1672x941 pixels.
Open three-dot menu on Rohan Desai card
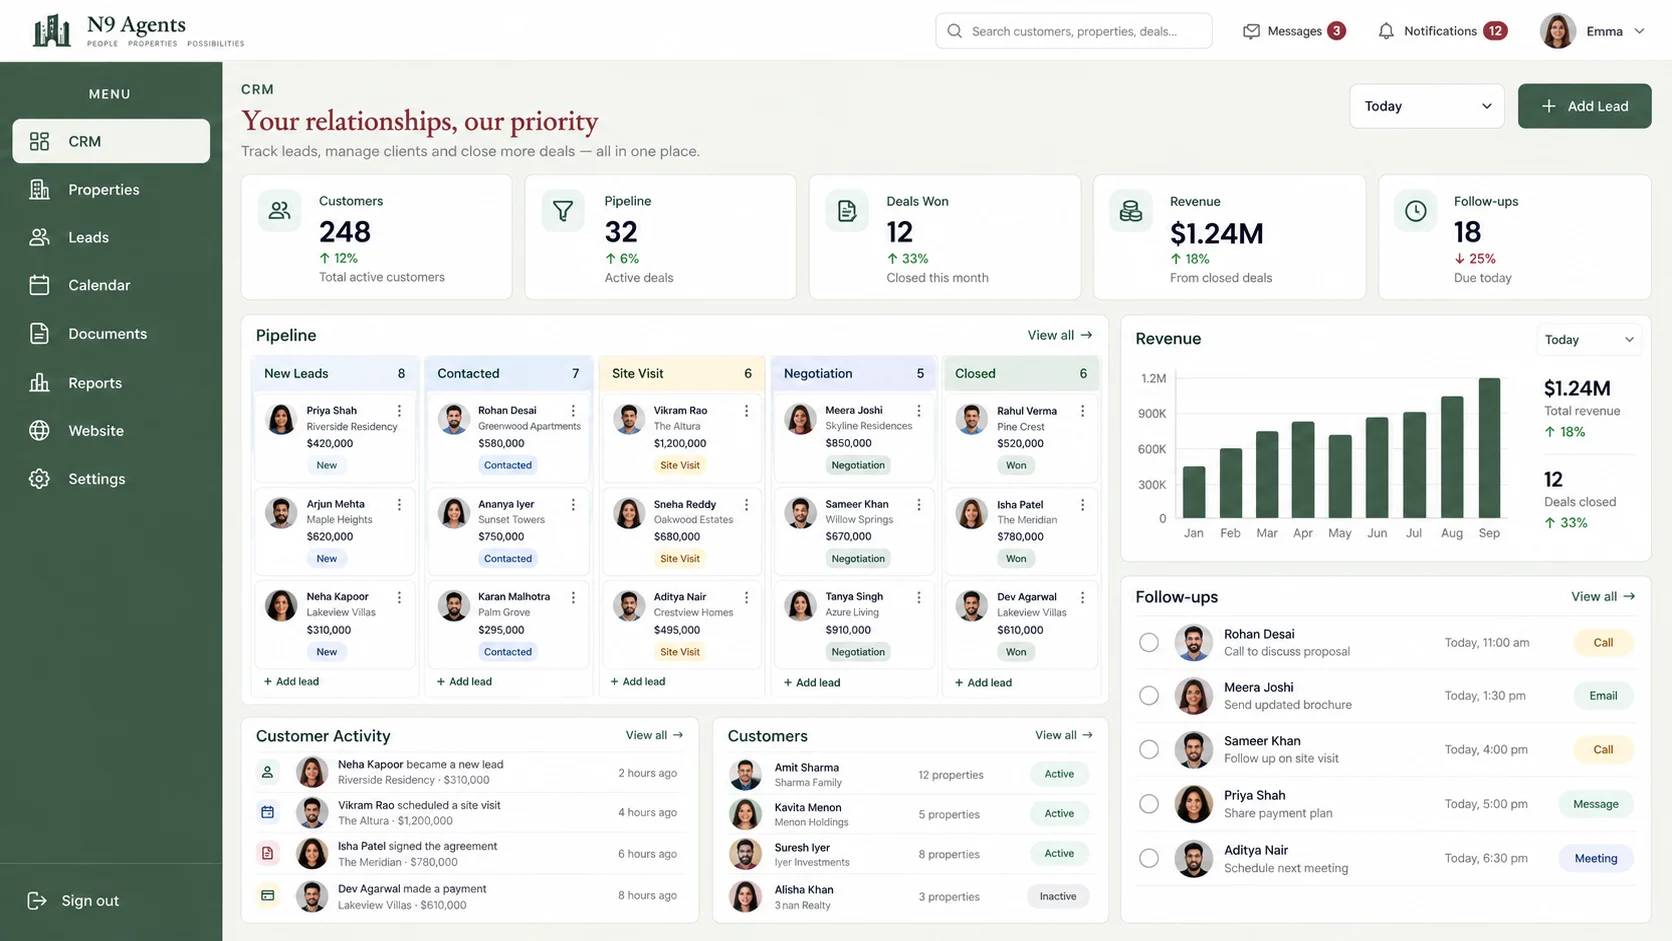click(x=573, y=411)
